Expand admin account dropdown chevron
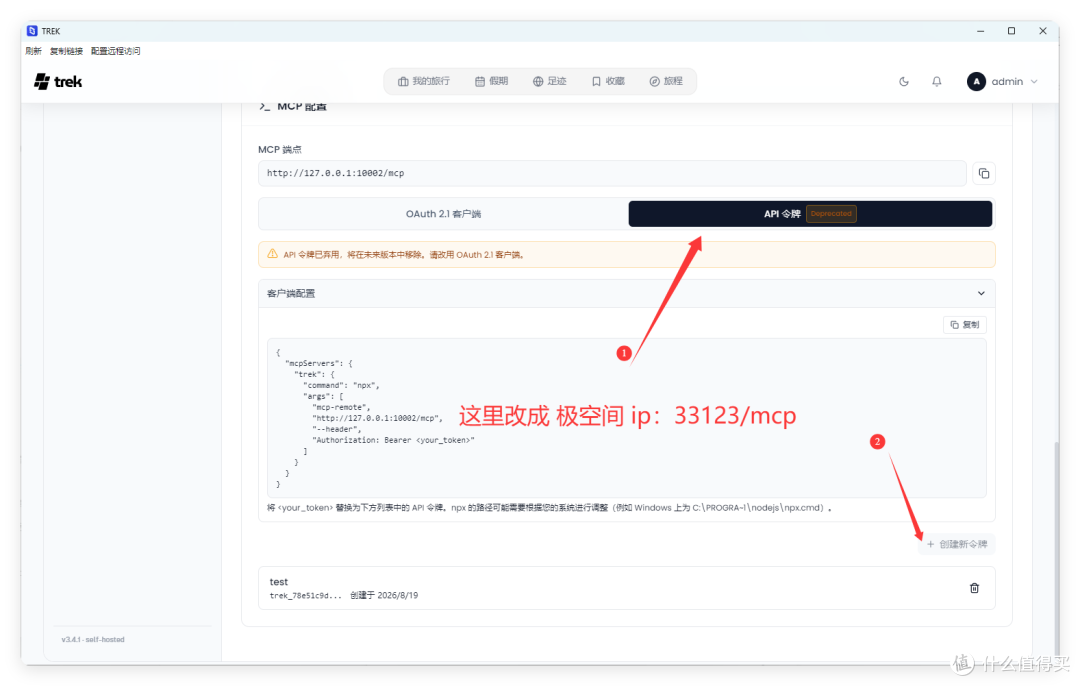Screen dimensions: 1080x686 tap(1034, 81)
